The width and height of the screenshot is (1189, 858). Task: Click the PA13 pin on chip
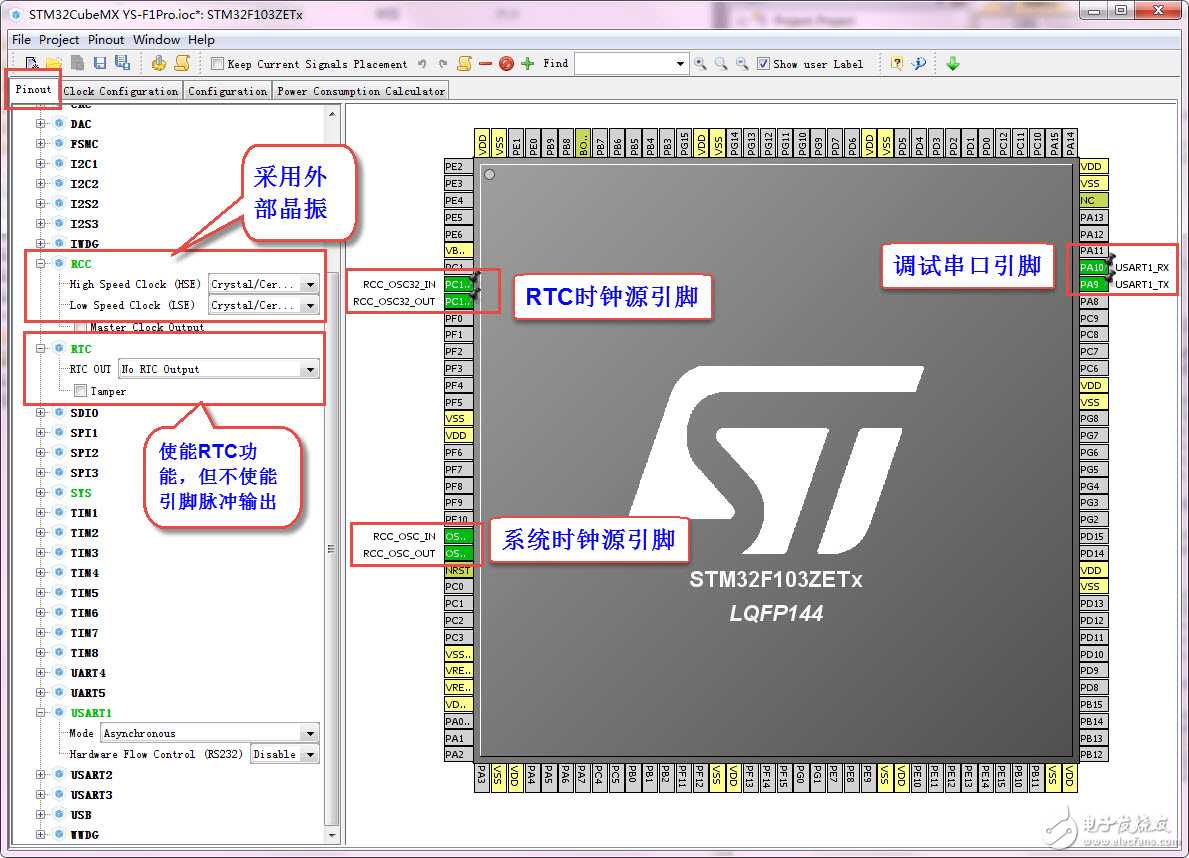point(1093,218)
